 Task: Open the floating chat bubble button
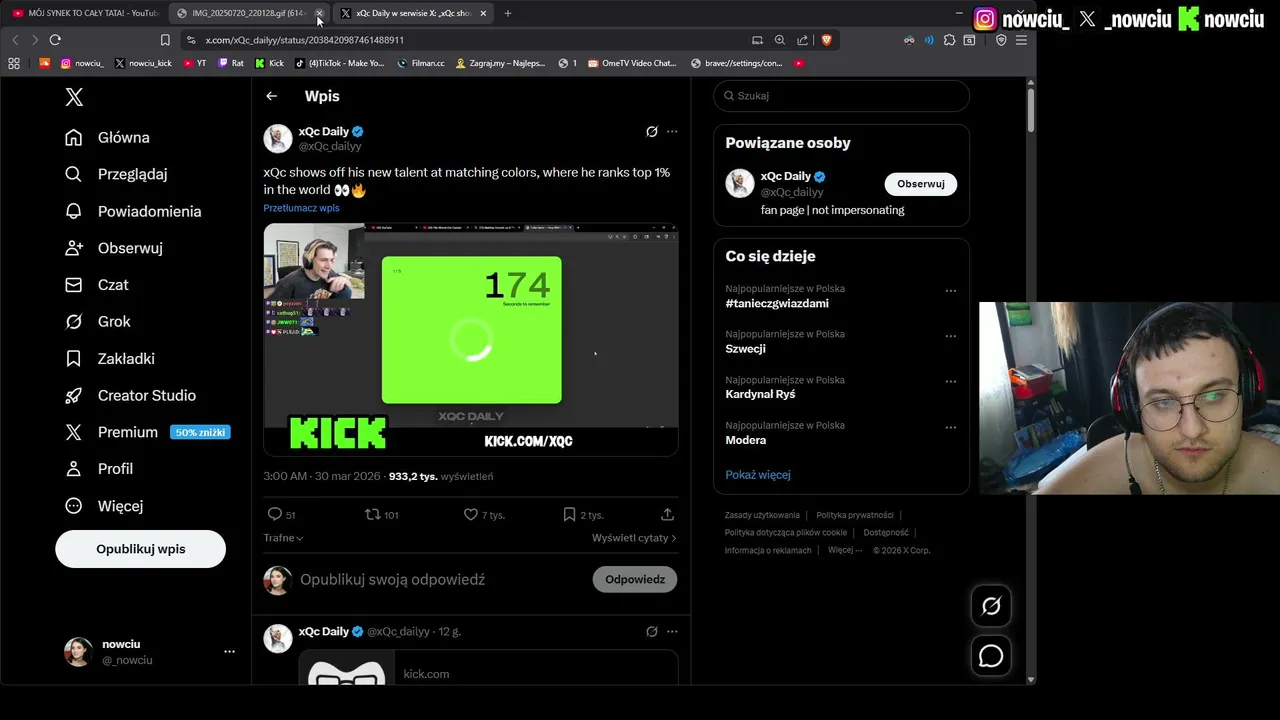click(x=991, y=656)
